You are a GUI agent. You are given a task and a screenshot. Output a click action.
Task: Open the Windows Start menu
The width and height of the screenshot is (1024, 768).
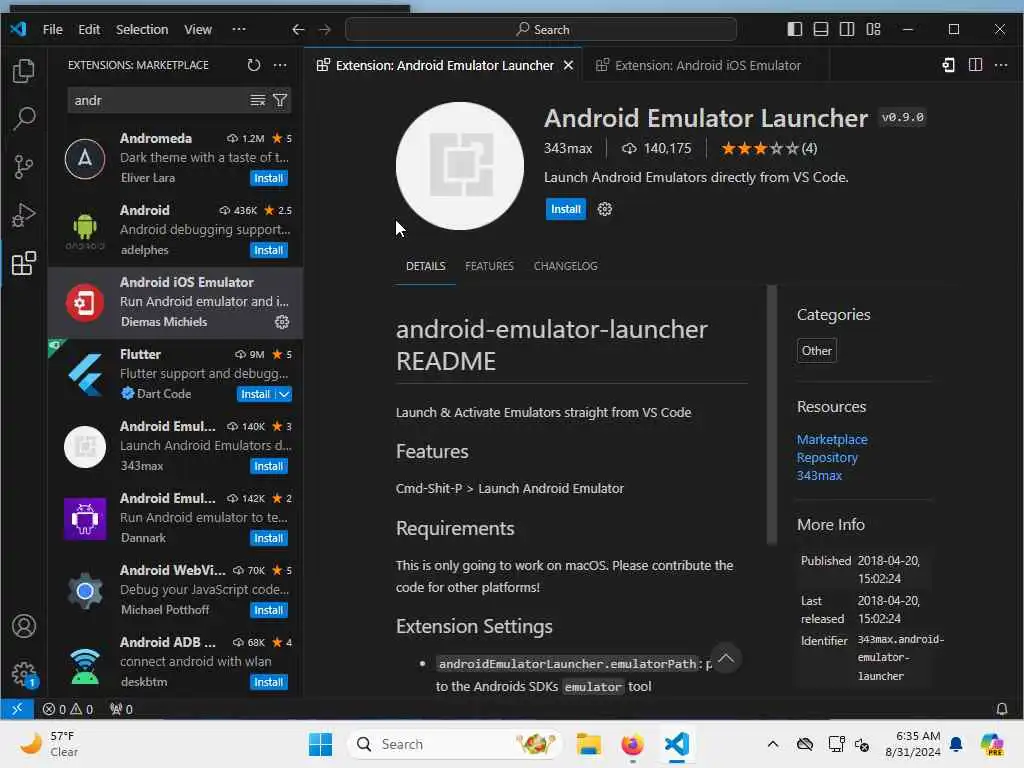point(320,744)
